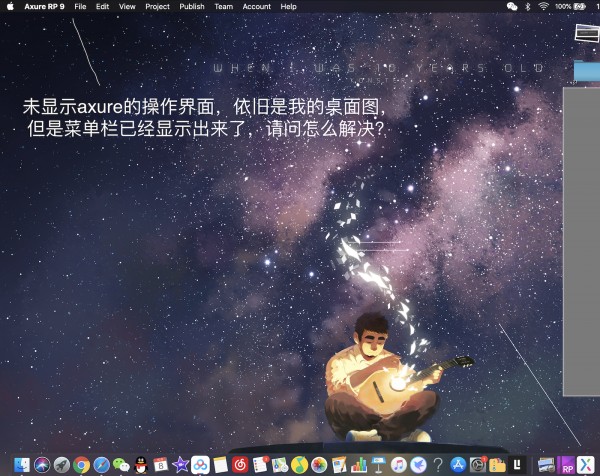Open the Account menu
This screenshot has height=476, width=600.
(x=256, y=7)
